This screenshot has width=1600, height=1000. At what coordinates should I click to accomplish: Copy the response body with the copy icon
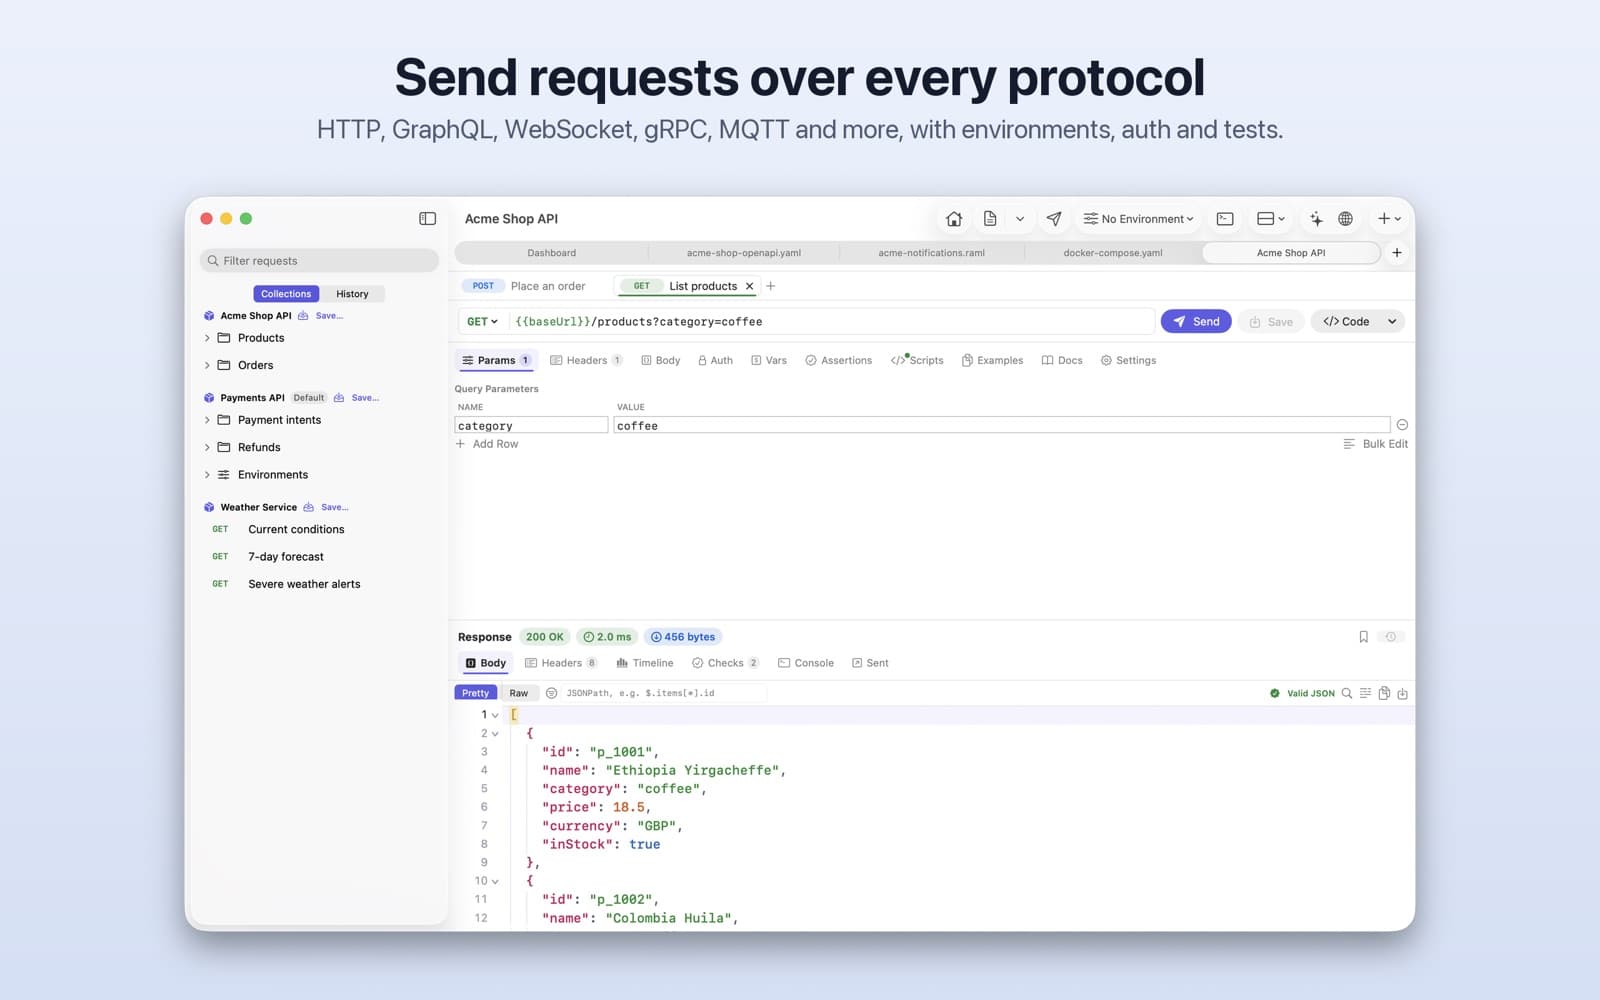1384,693
